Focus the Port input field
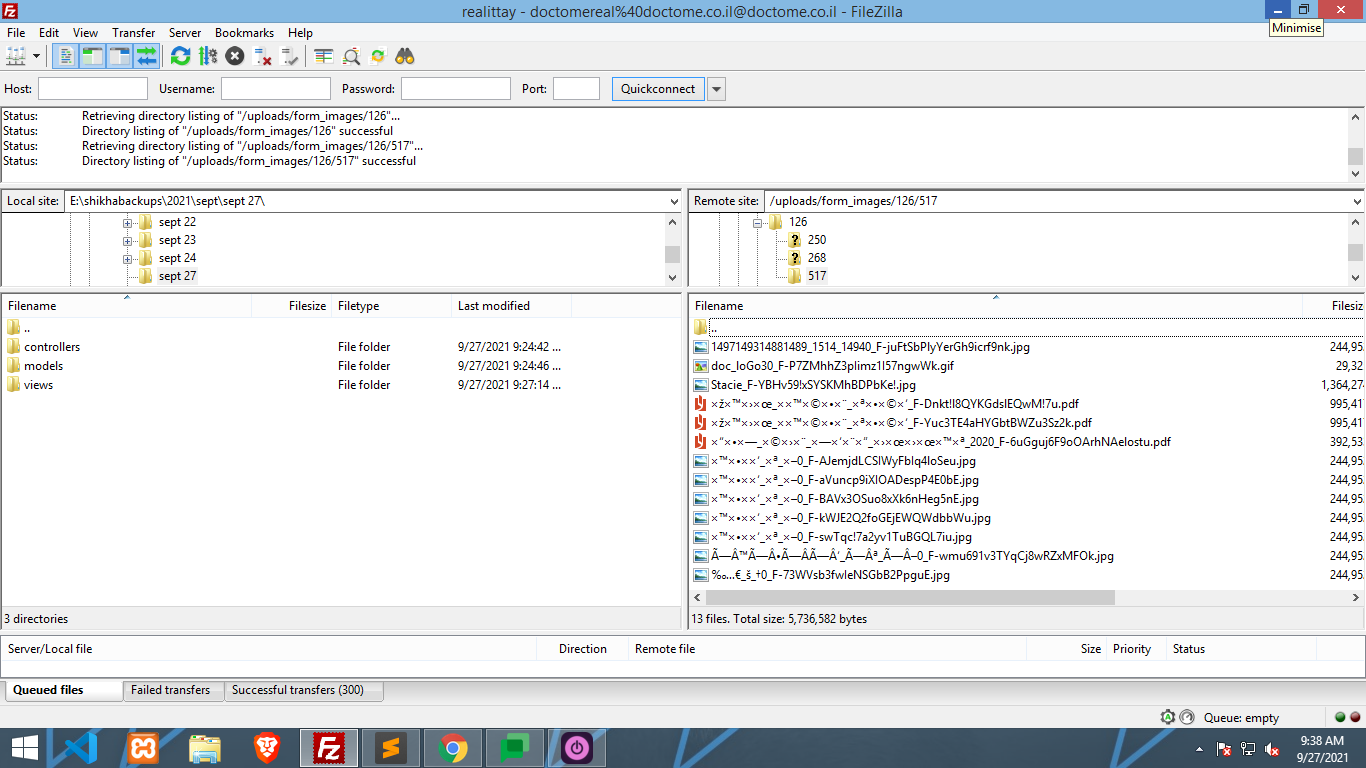 tap(576, 89)
